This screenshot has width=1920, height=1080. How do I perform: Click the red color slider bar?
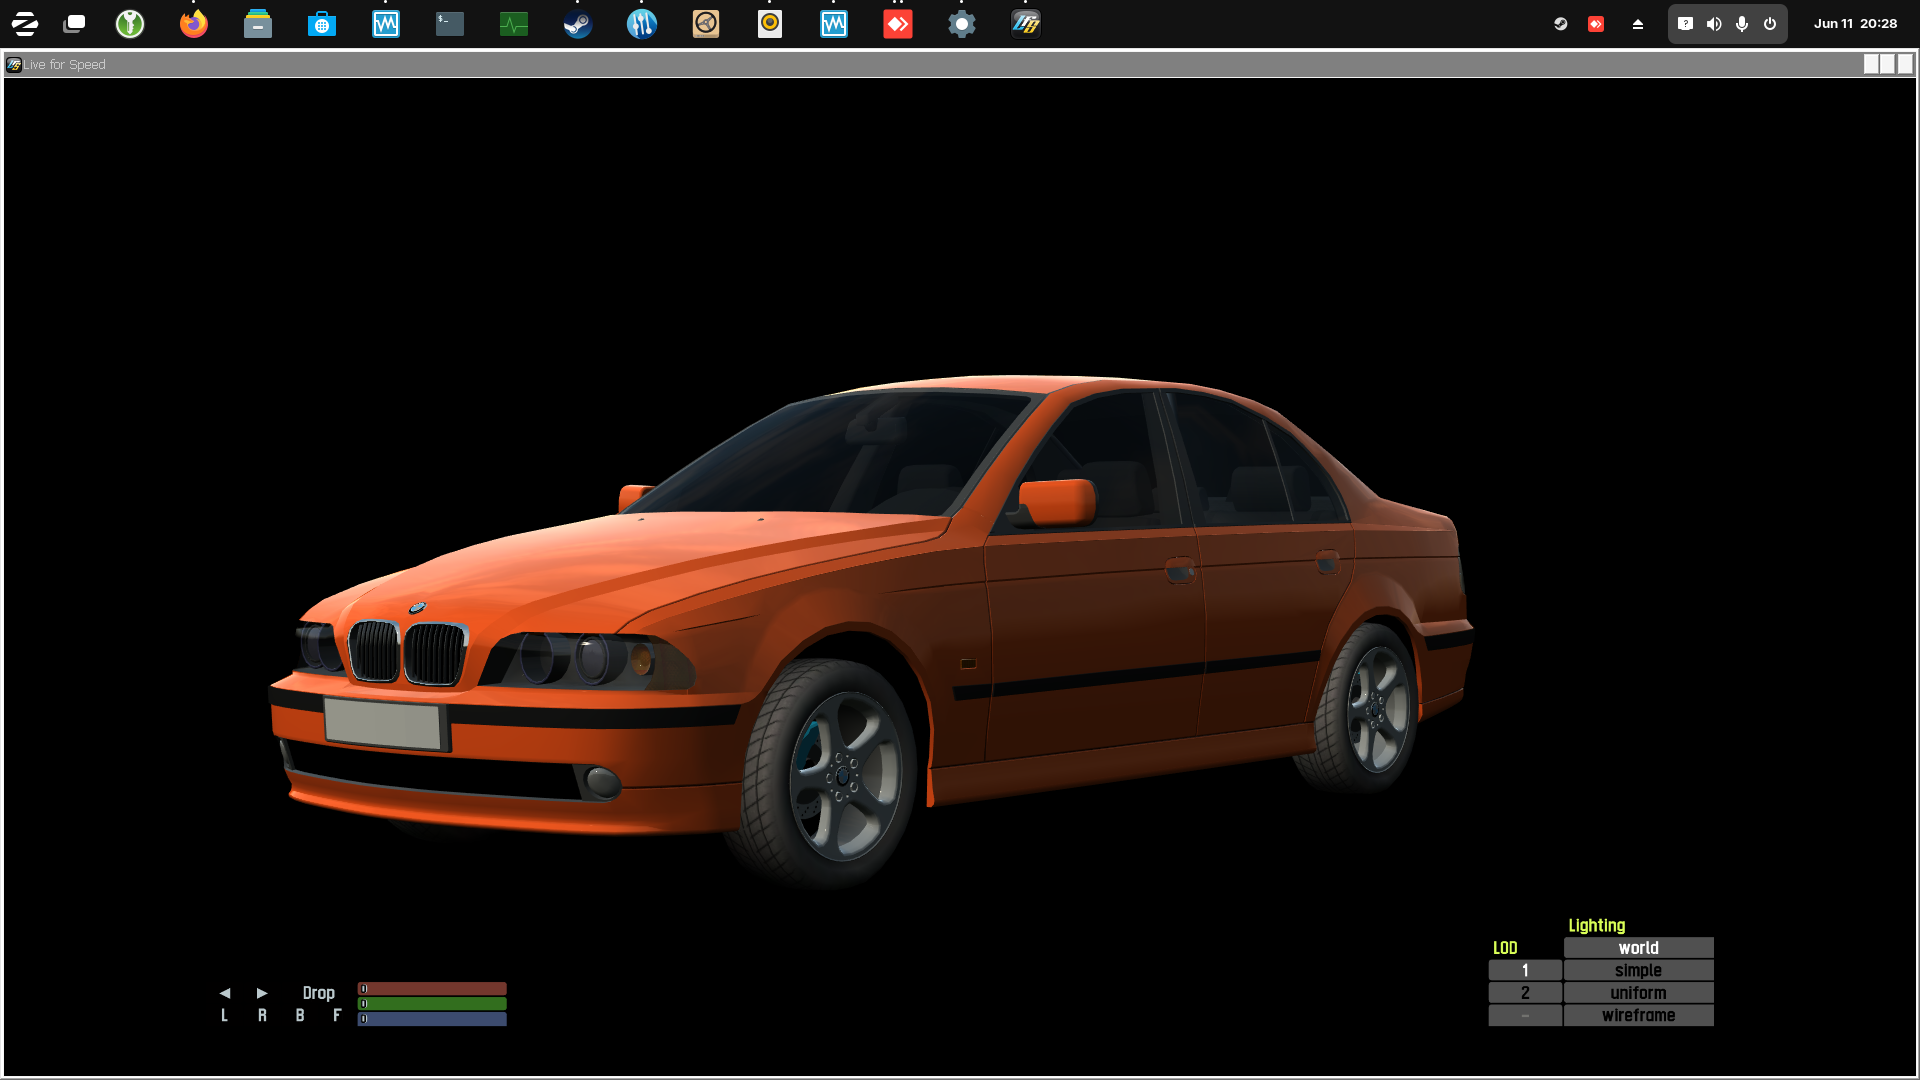[432, 989]
